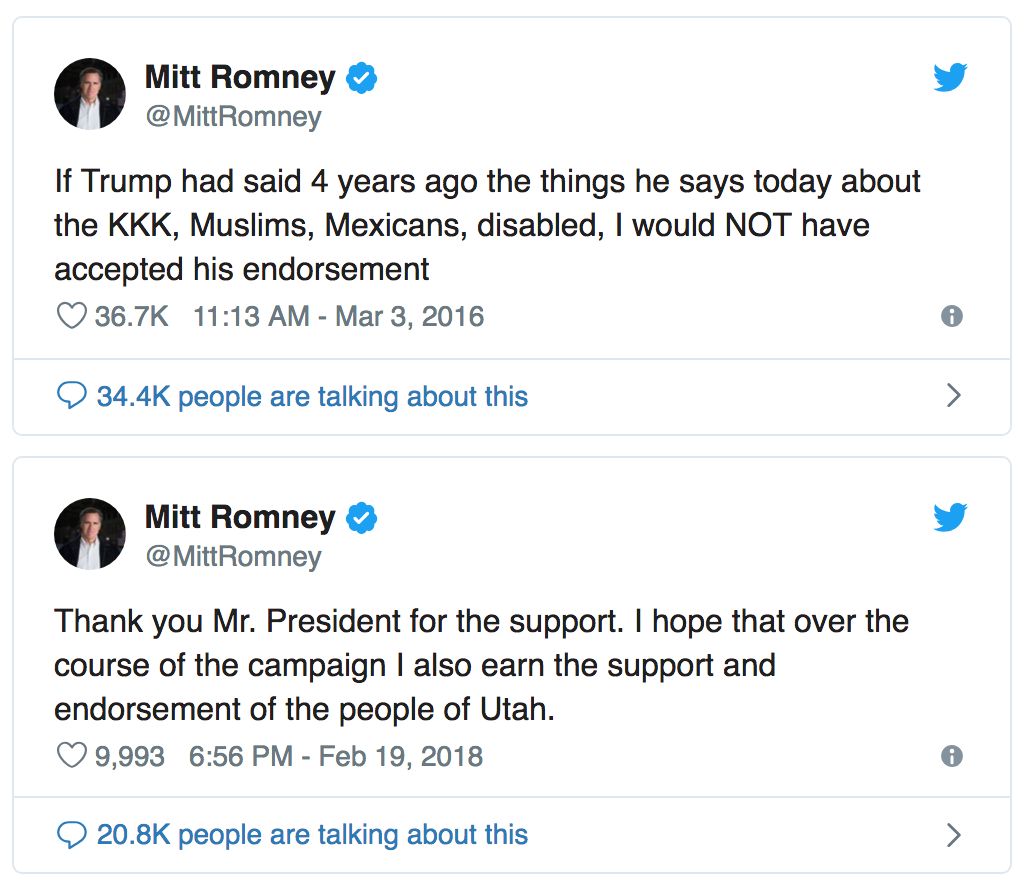
Task: Open info icon on the March 2016 tweet
Action: (952, 316)
